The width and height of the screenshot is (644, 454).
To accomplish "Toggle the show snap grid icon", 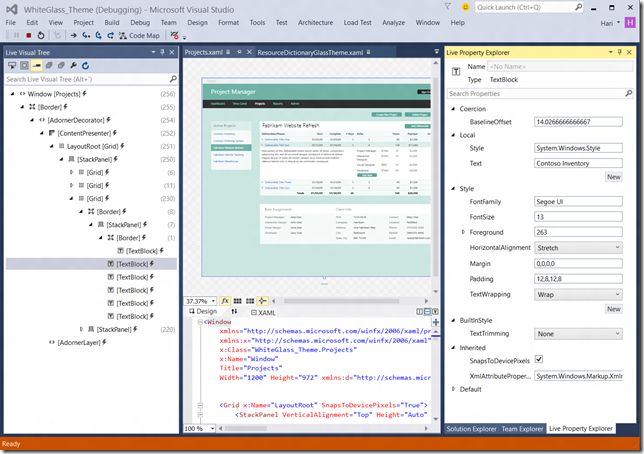I will (x=237, y=301).
